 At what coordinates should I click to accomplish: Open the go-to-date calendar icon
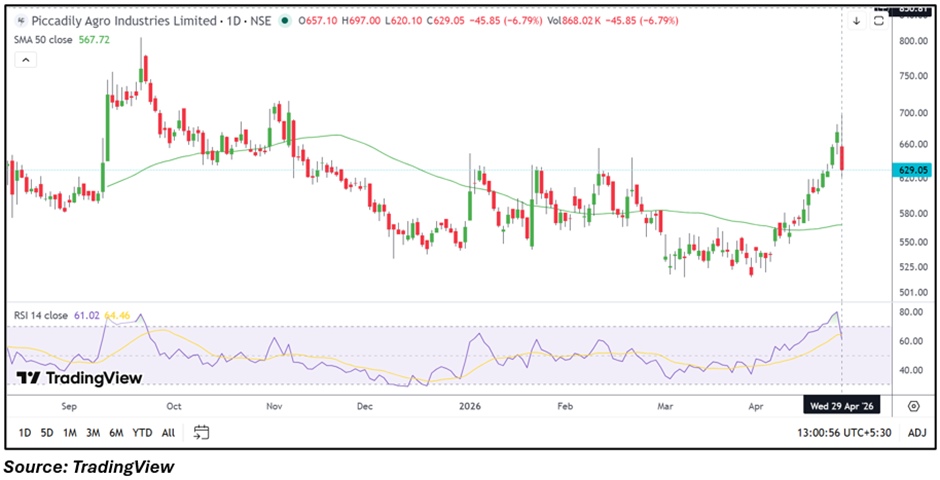[201, 433]
